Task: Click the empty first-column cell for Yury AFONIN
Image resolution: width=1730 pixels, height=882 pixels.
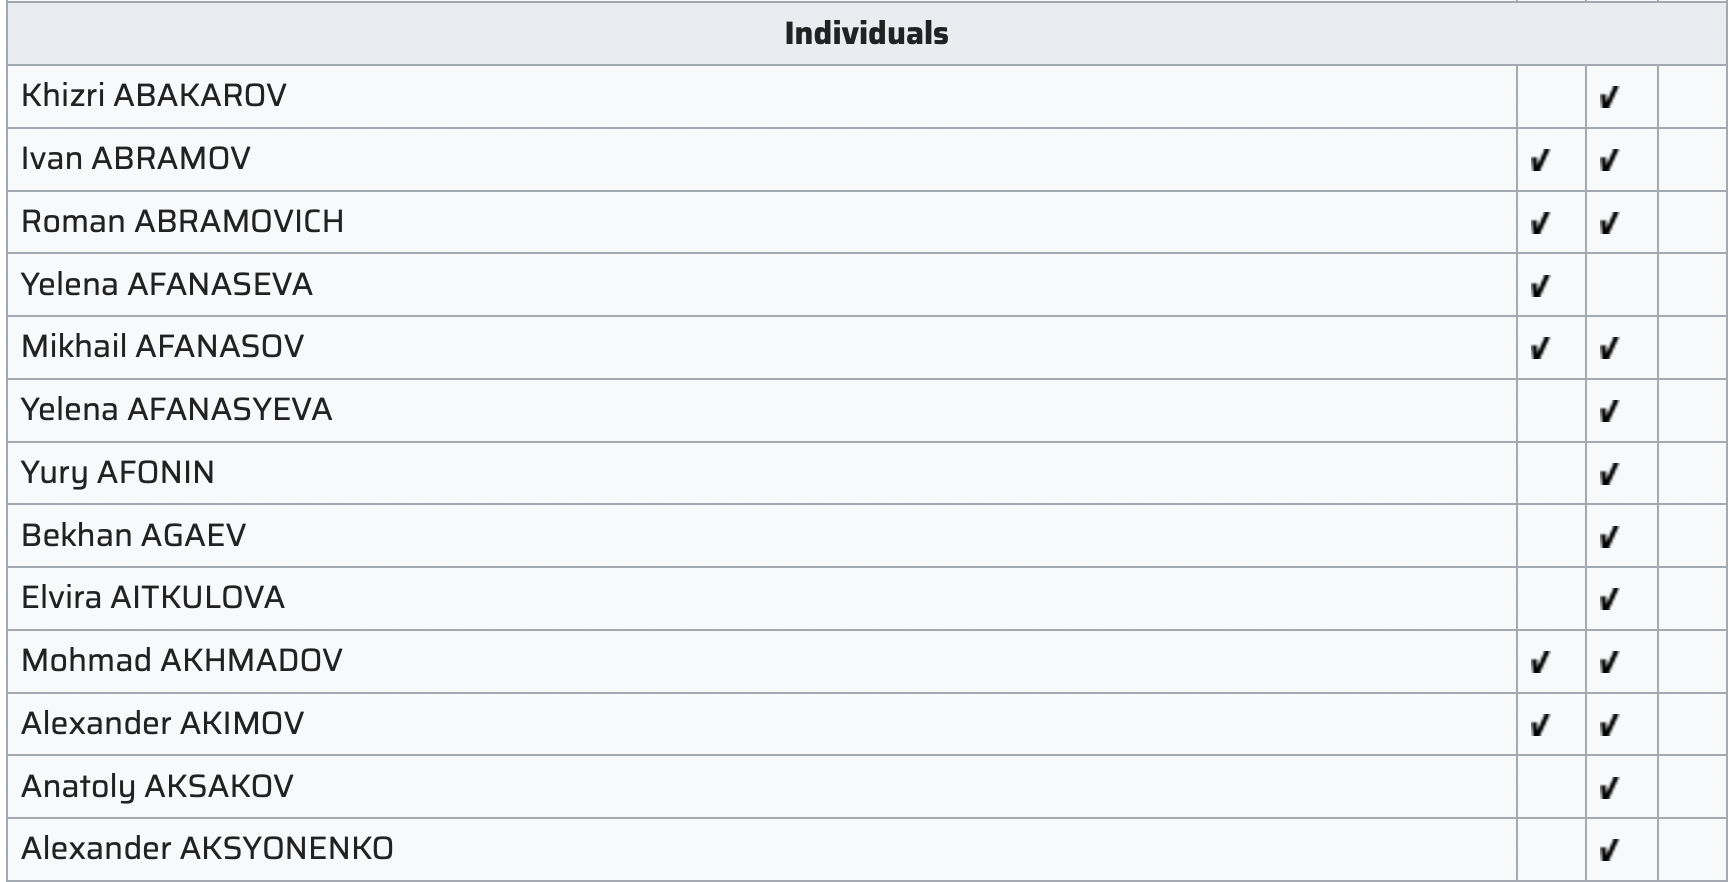Action: (x=1551, y=473)
